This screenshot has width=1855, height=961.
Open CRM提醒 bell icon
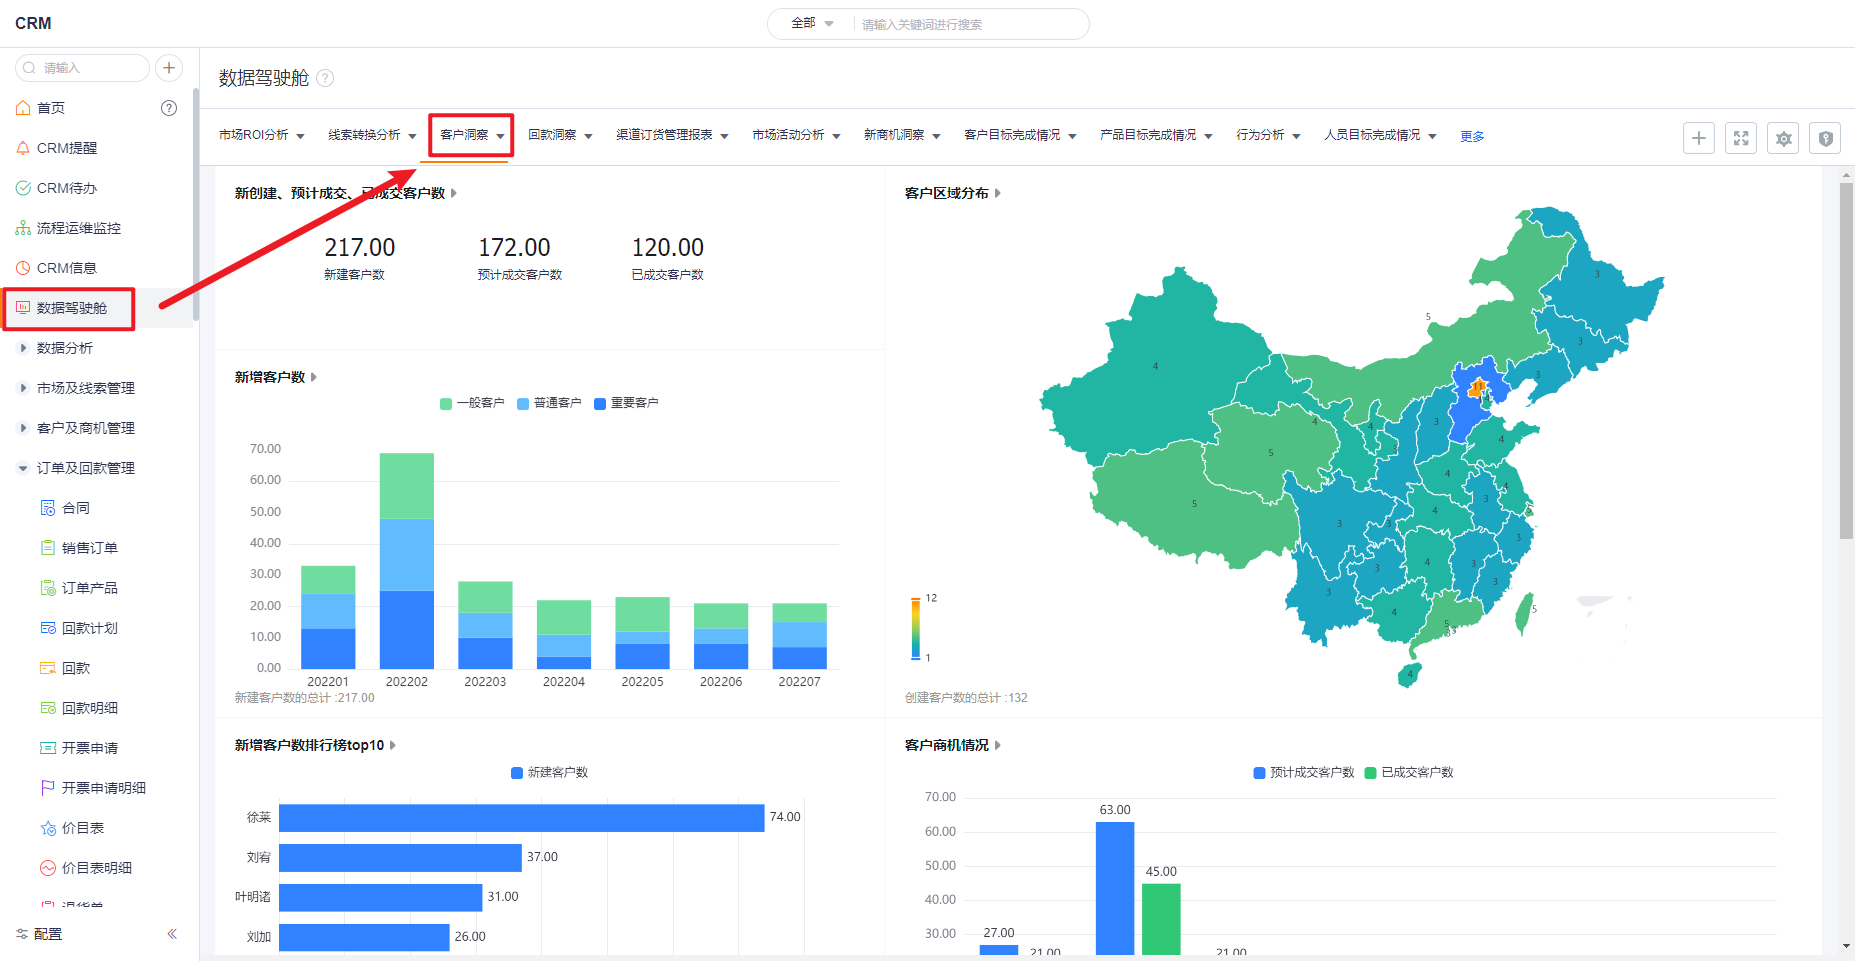point(23,148)
